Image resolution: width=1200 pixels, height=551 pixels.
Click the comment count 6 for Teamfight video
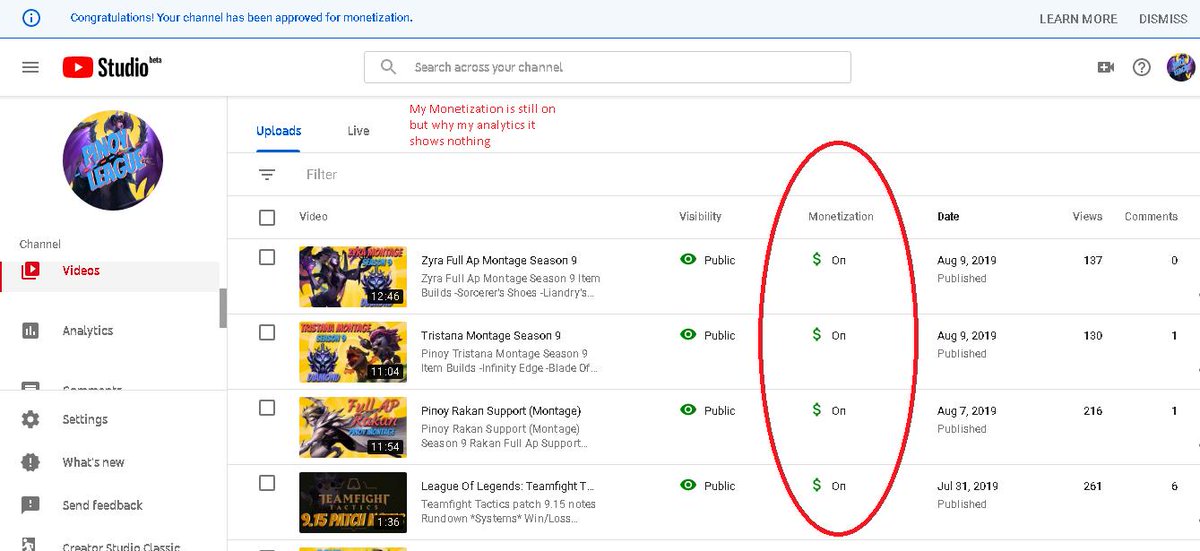tap(1174, 486)
